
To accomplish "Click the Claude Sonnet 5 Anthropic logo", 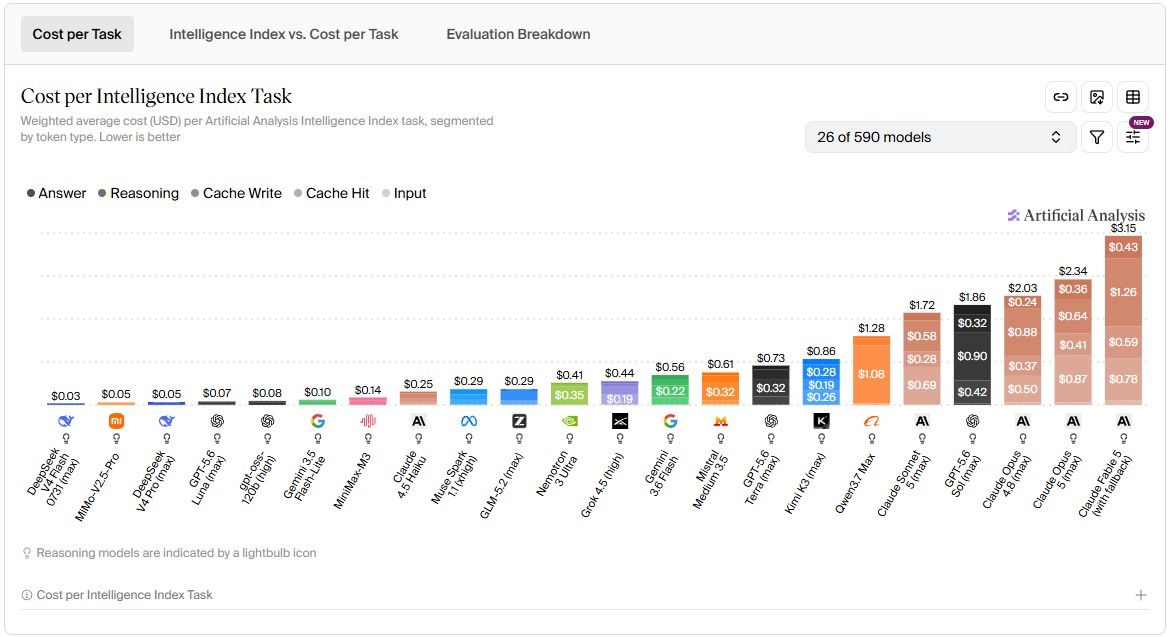I will pyautogui.click(x=922, y=421).
